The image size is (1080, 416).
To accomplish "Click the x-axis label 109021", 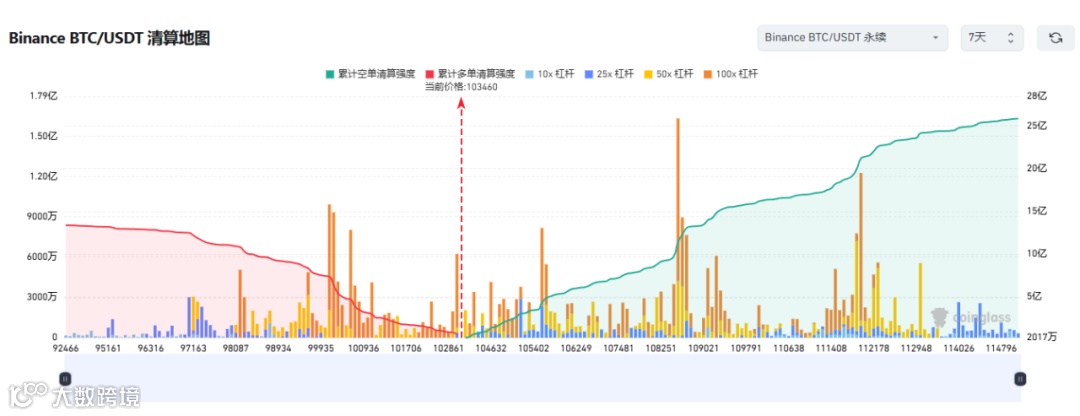I will tap(704, 349).
